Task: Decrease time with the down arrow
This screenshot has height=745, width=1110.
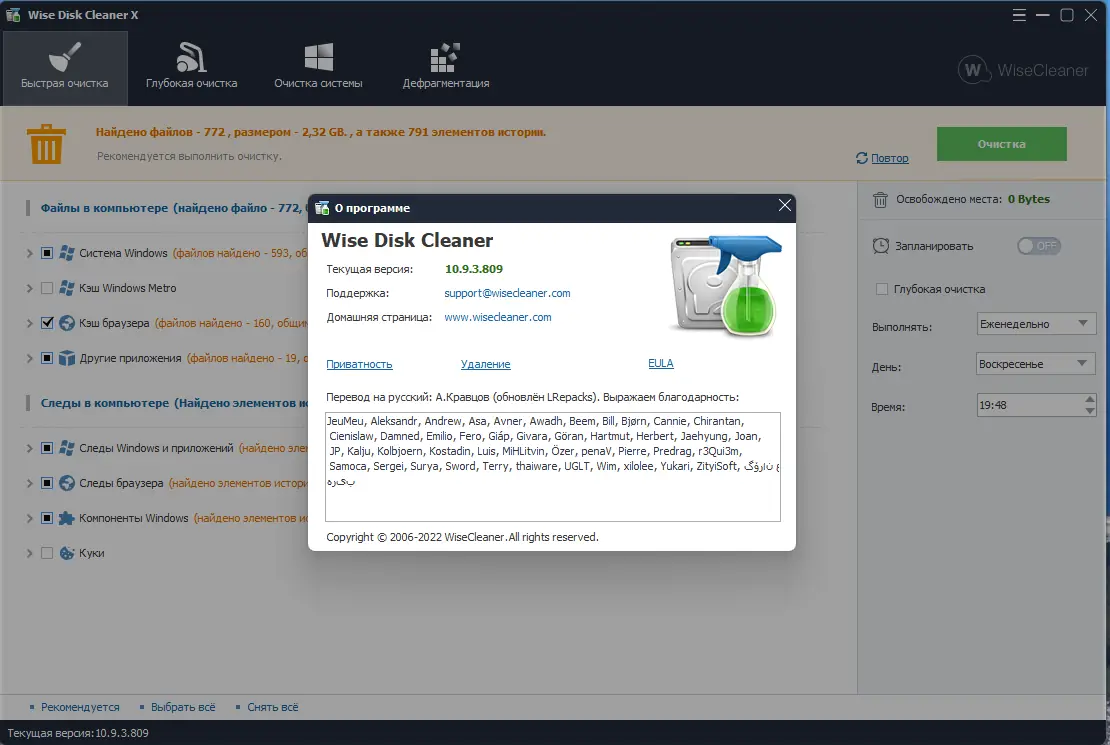Action: (x=1089, y=411)
